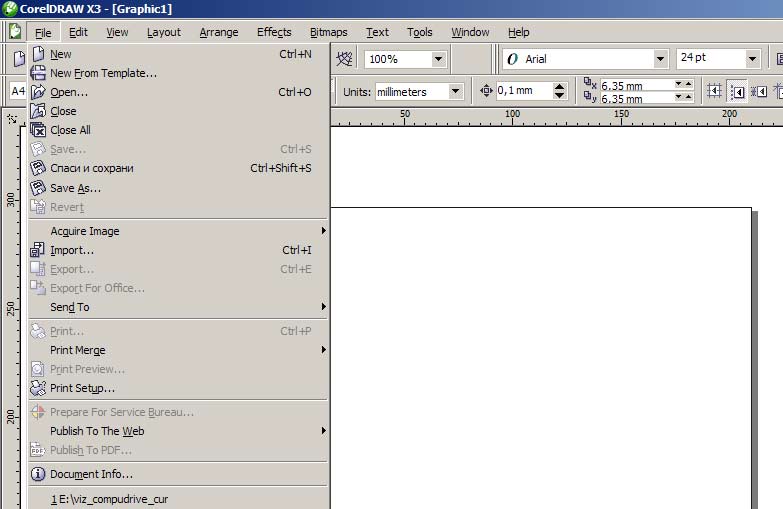
Task: Expand Publish To The Web submenu arrow
Action: [x=324, y=430]
